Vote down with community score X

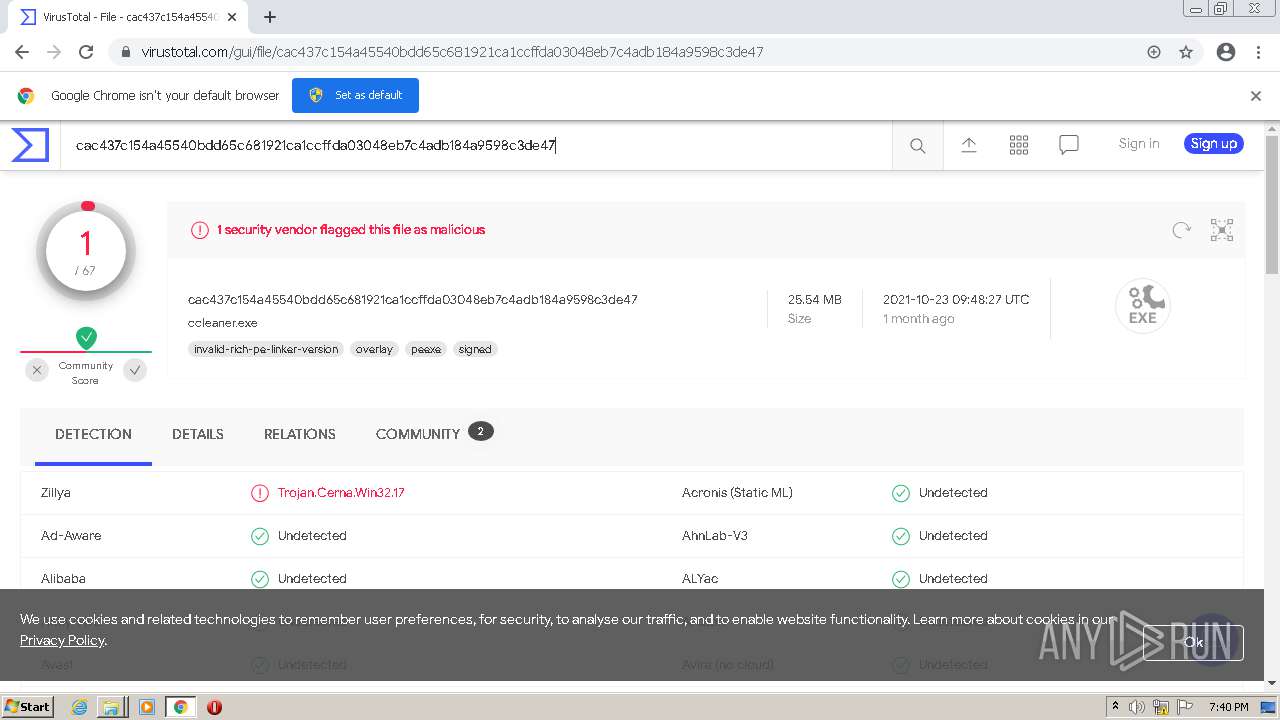click(37, 370)
